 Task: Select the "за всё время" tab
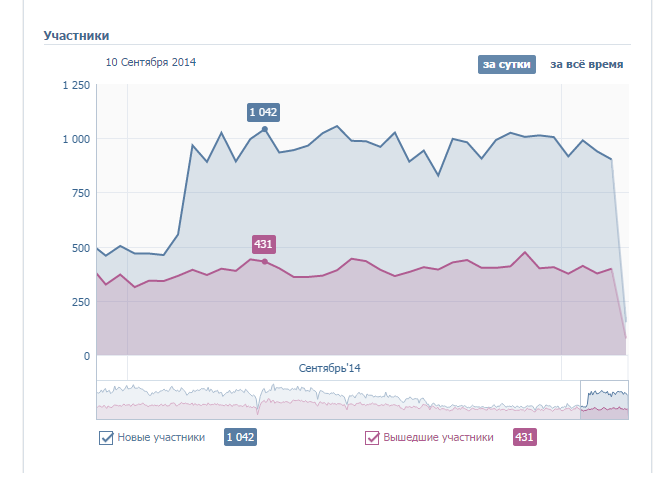click(586, 65)
